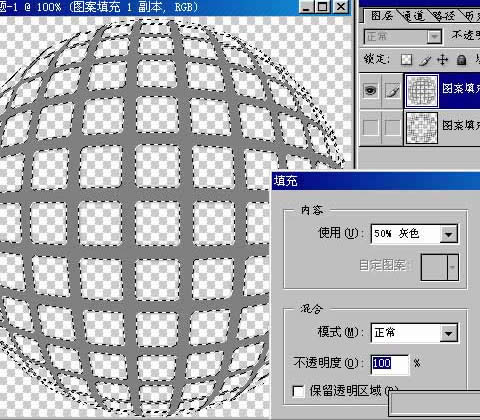Switch to 通道 tab
480x420 pixels.
click(x=414, y=16)
